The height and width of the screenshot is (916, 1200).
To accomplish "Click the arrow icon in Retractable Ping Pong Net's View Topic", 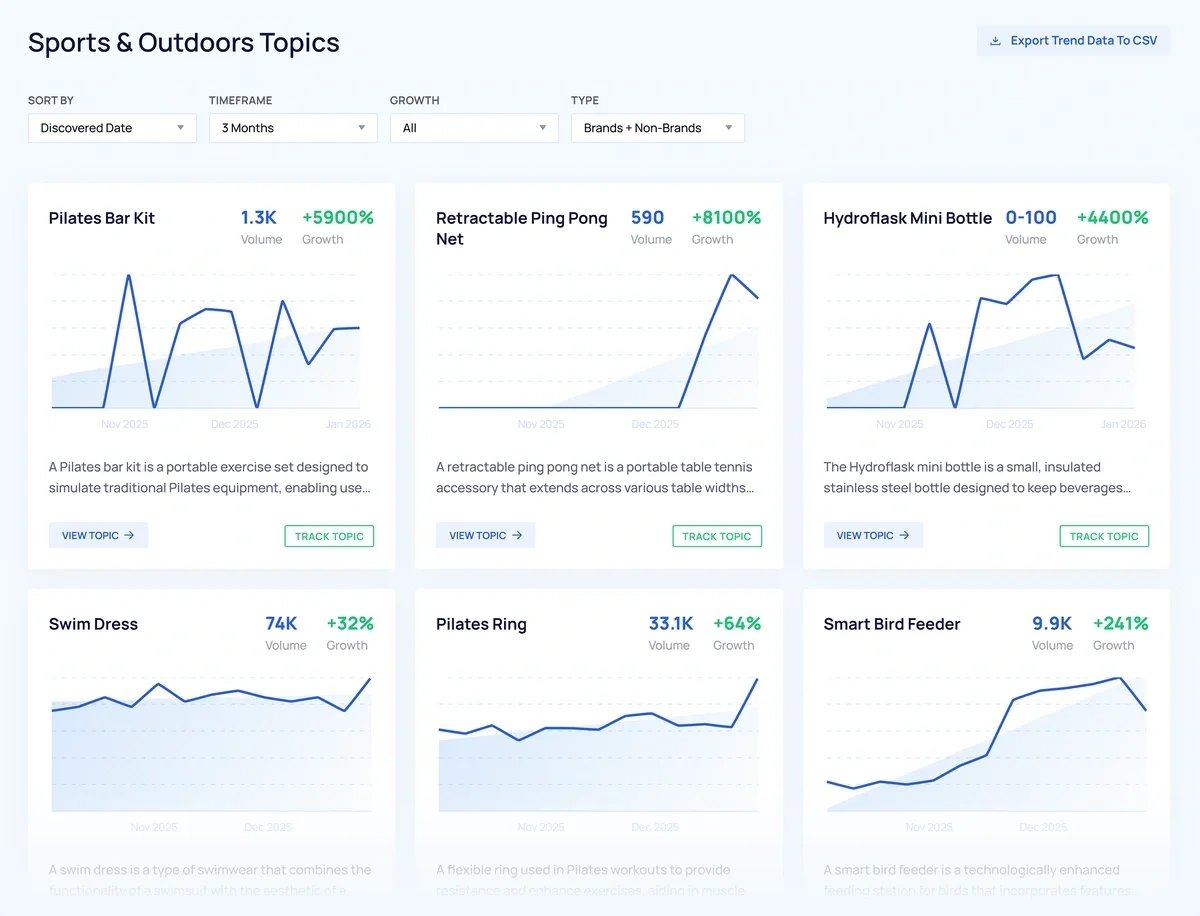I will 517,536.
